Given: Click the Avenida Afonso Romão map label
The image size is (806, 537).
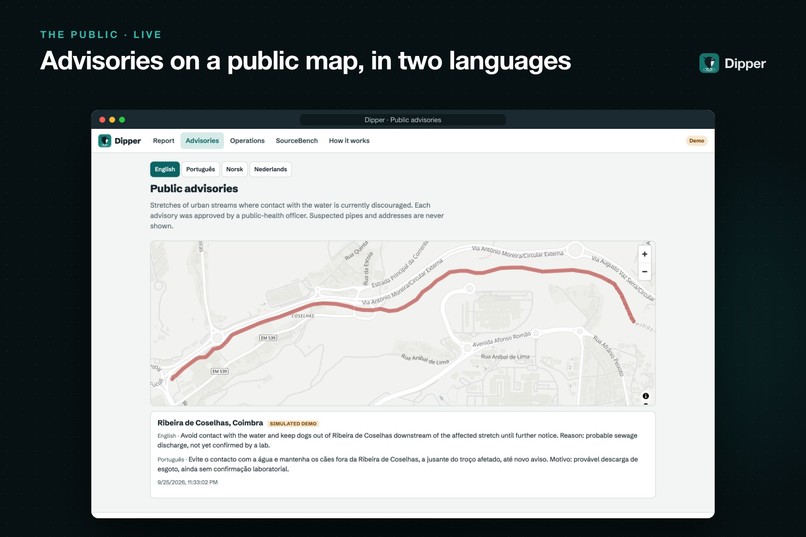Looking at the screenshot, I should (x=501, y=339).
